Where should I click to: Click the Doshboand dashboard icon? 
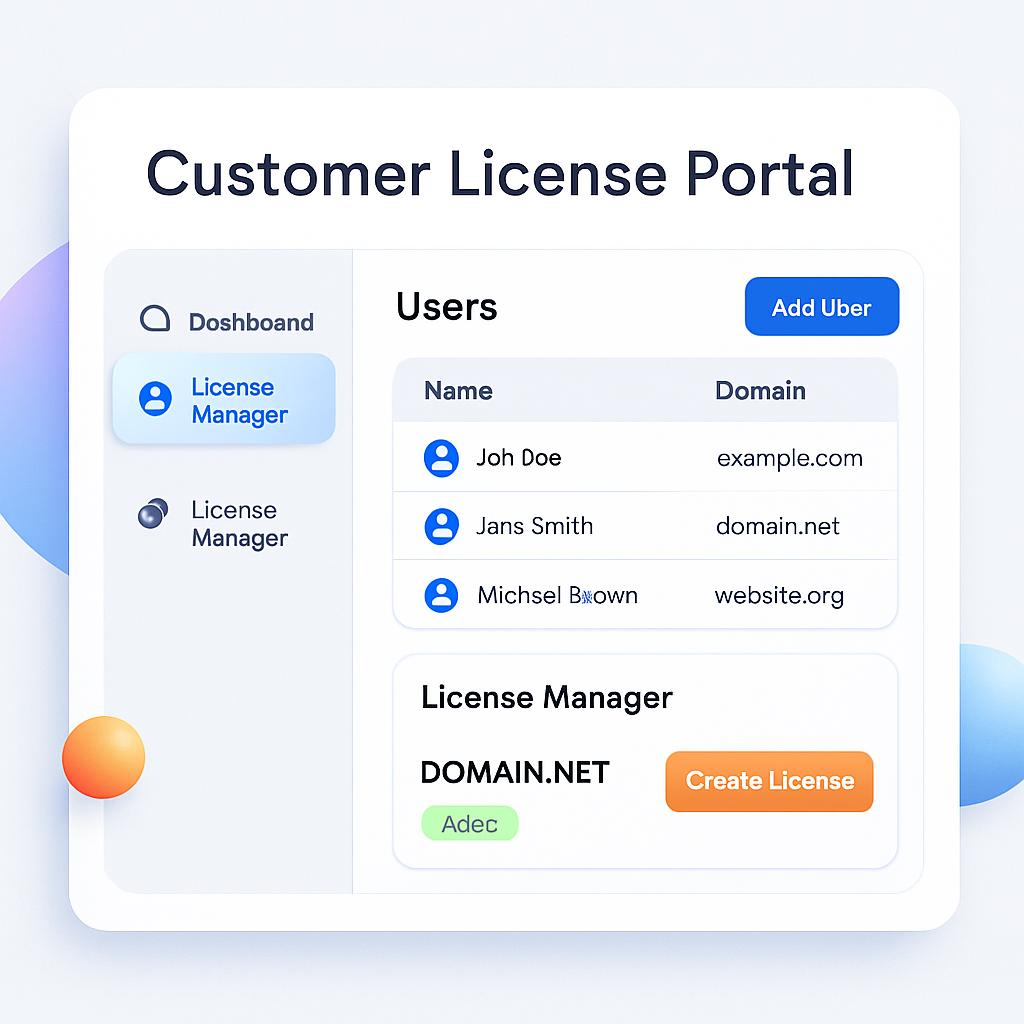click(x=153, y=318)
